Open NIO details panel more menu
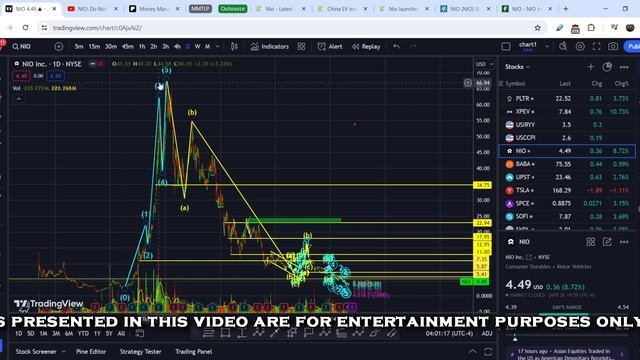The height and width of the screenshot is (360, 640). (624, 242)
